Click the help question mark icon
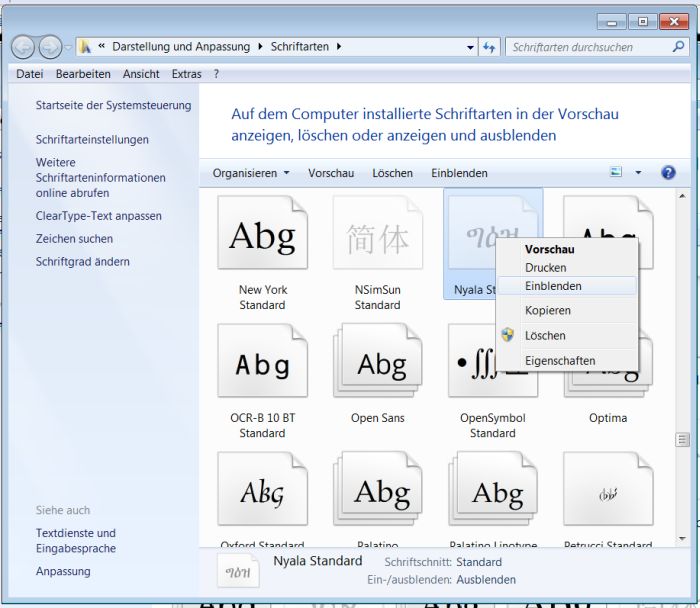 pos(668,172)
